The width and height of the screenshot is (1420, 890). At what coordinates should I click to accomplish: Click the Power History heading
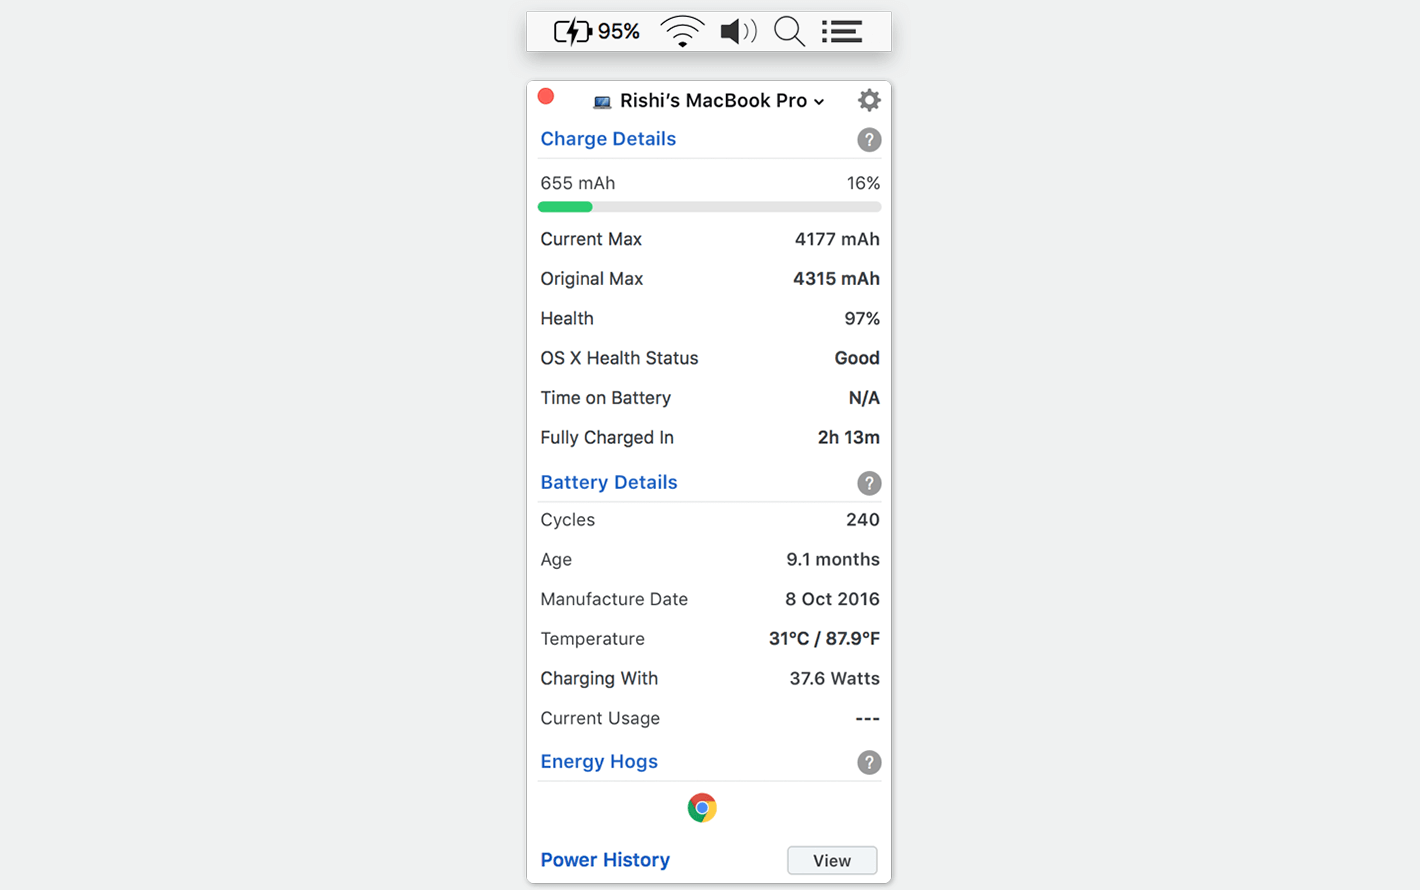coord(605,860)
